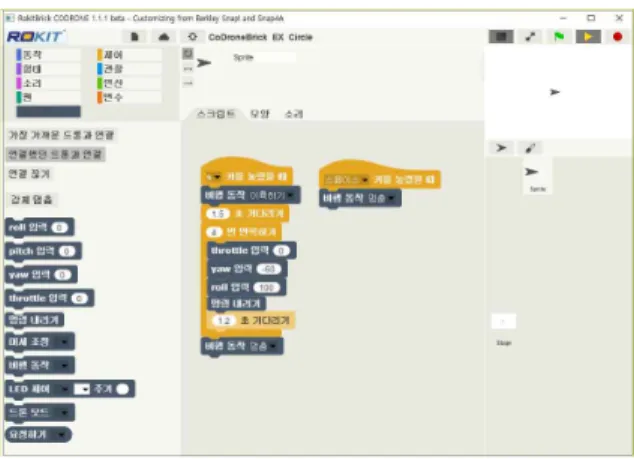Click the sprite arrow shown on the stage
The height and width of the screenshot is (459, 634).
(x=555, y=92)
